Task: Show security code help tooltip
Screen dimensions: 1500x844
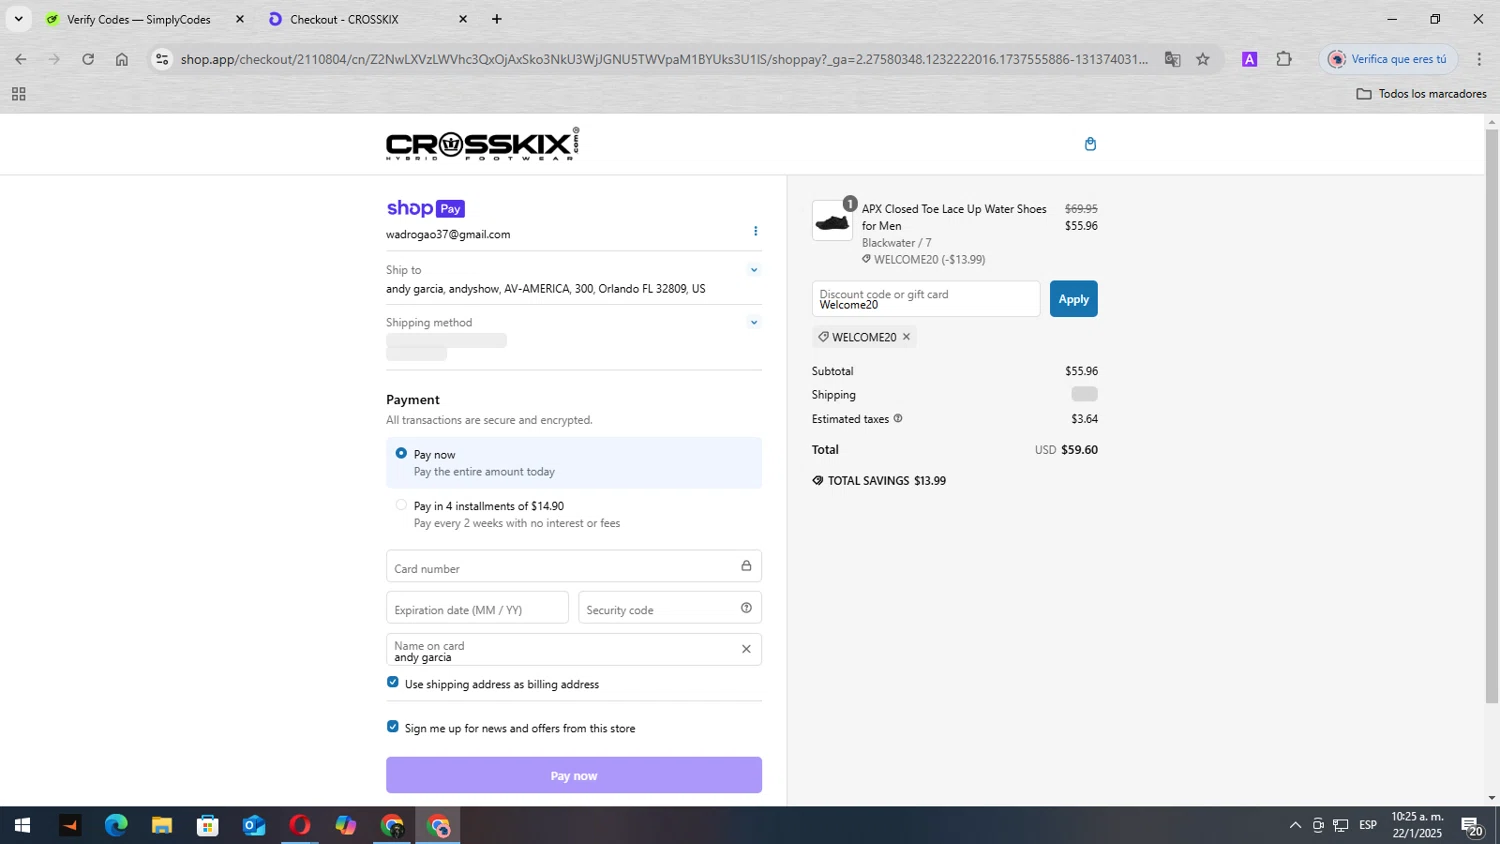Action: tap(746, 608)
